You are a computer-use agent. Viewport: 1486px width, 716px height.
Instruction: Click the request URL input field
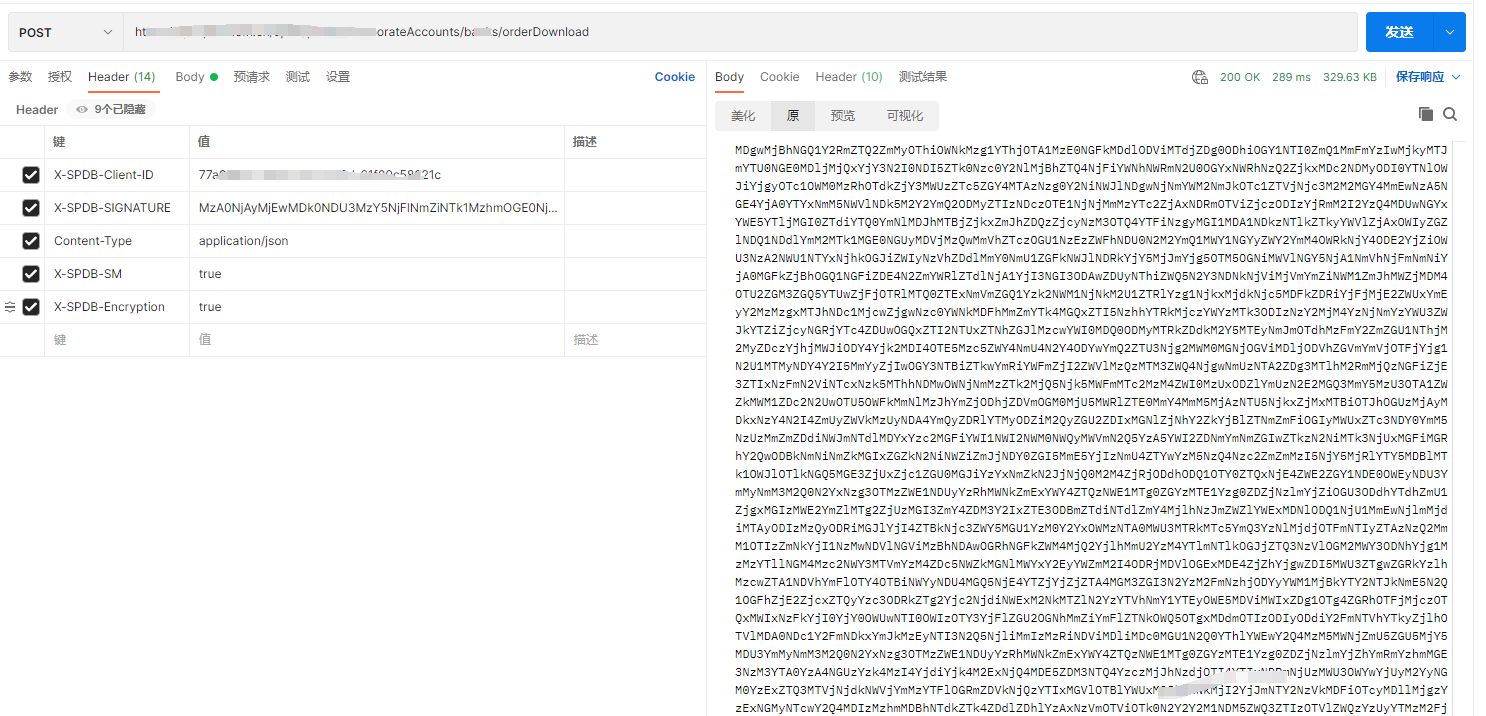point(740,32)
